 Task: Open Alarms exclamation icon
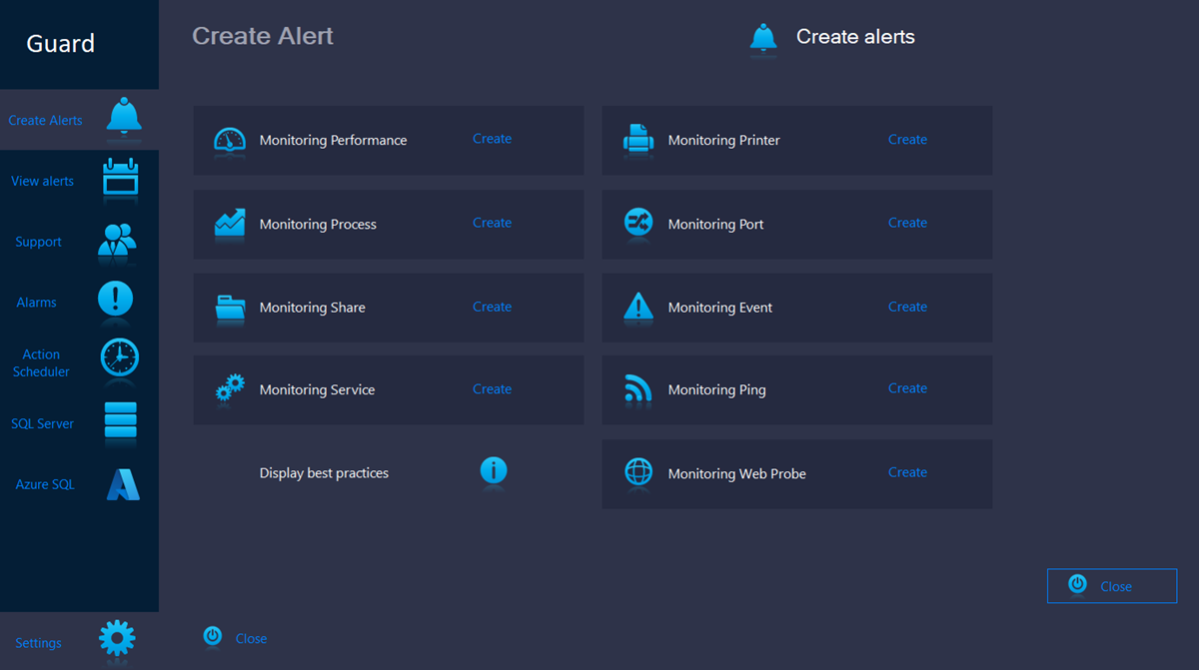[115, 298]
